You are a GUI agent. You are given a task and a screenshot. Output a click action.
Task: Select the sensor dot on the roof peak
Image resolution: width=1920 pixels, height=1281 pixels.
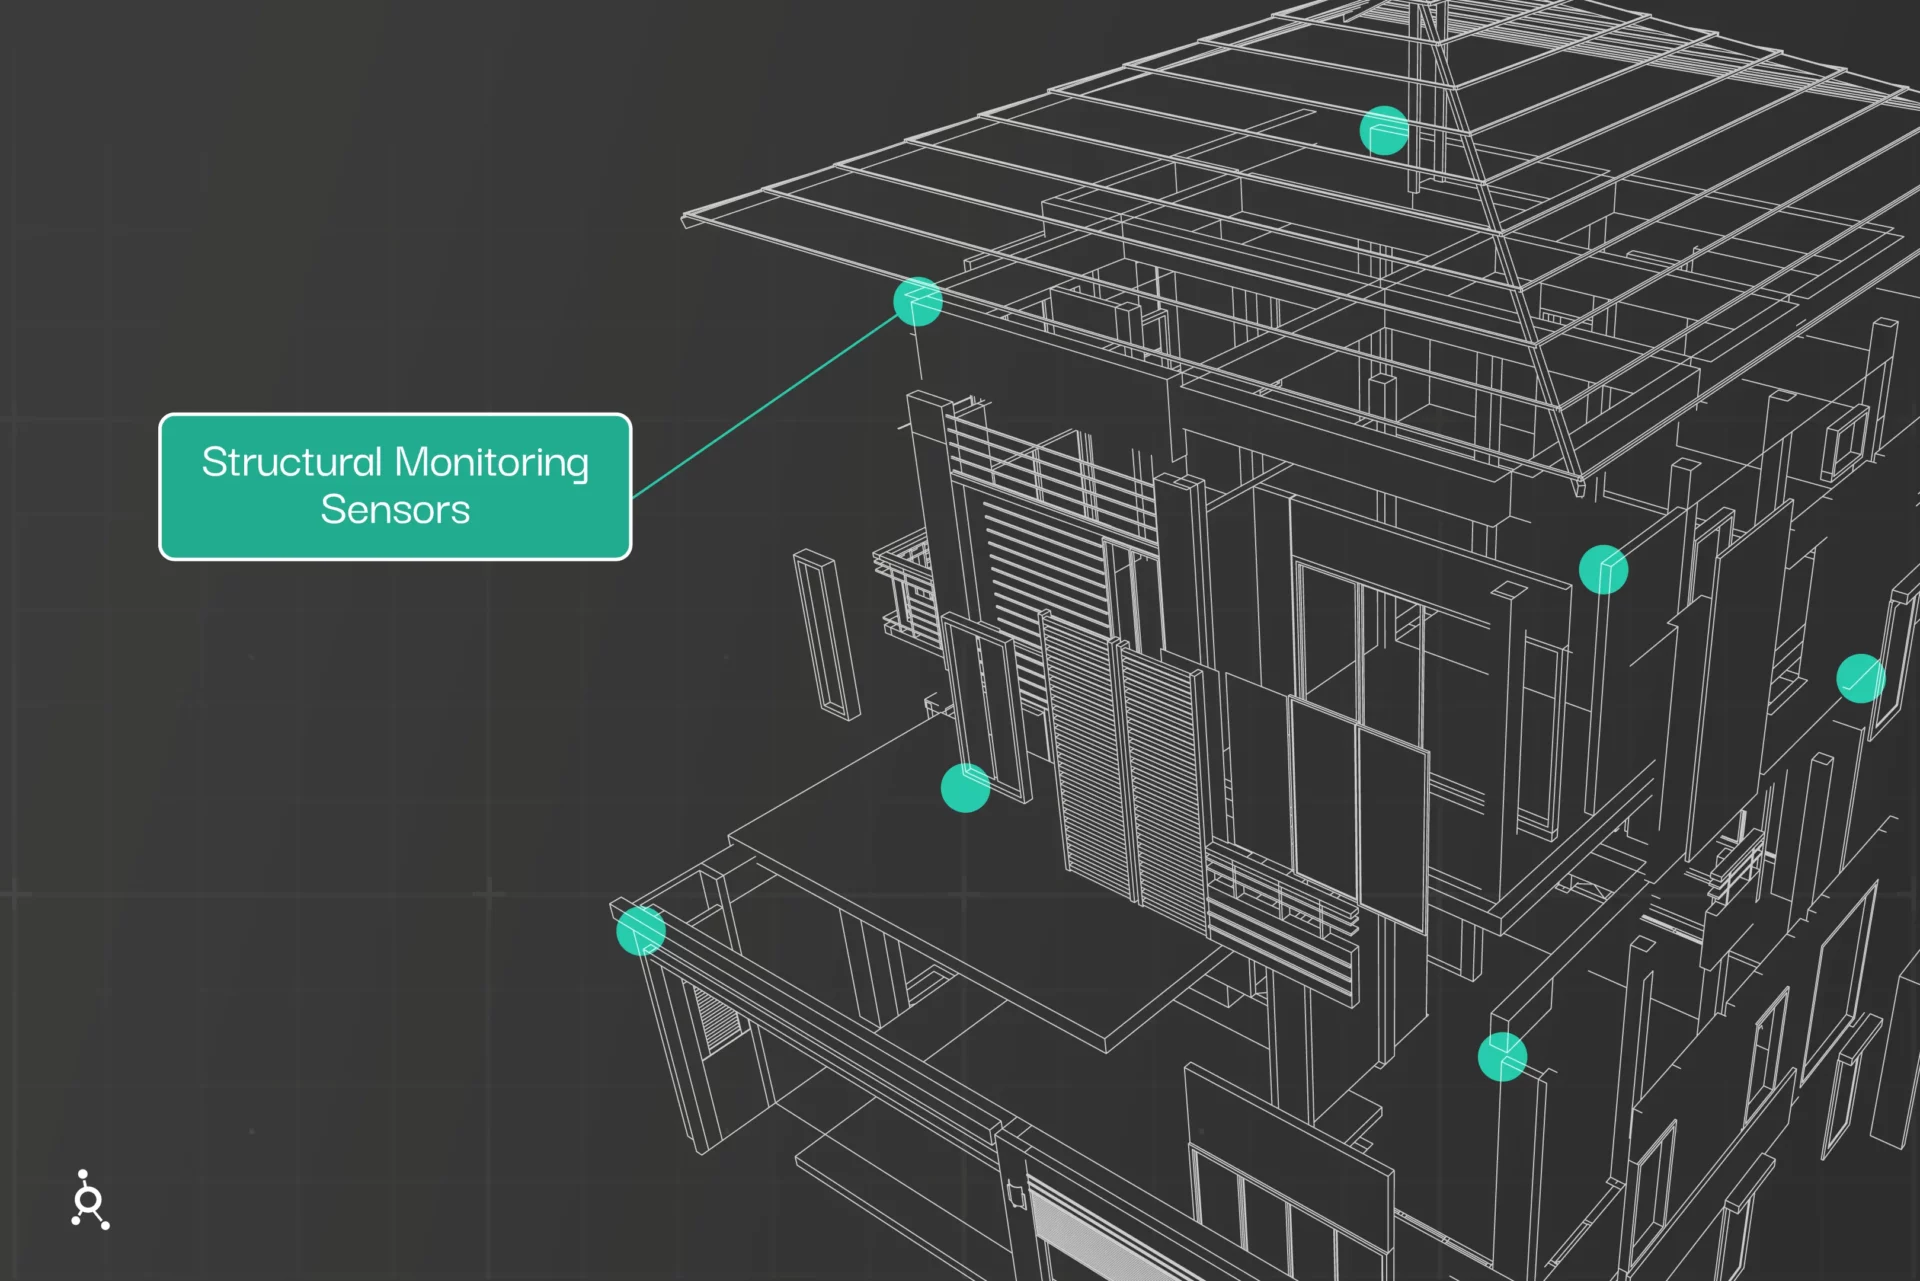coord(1384,130)
